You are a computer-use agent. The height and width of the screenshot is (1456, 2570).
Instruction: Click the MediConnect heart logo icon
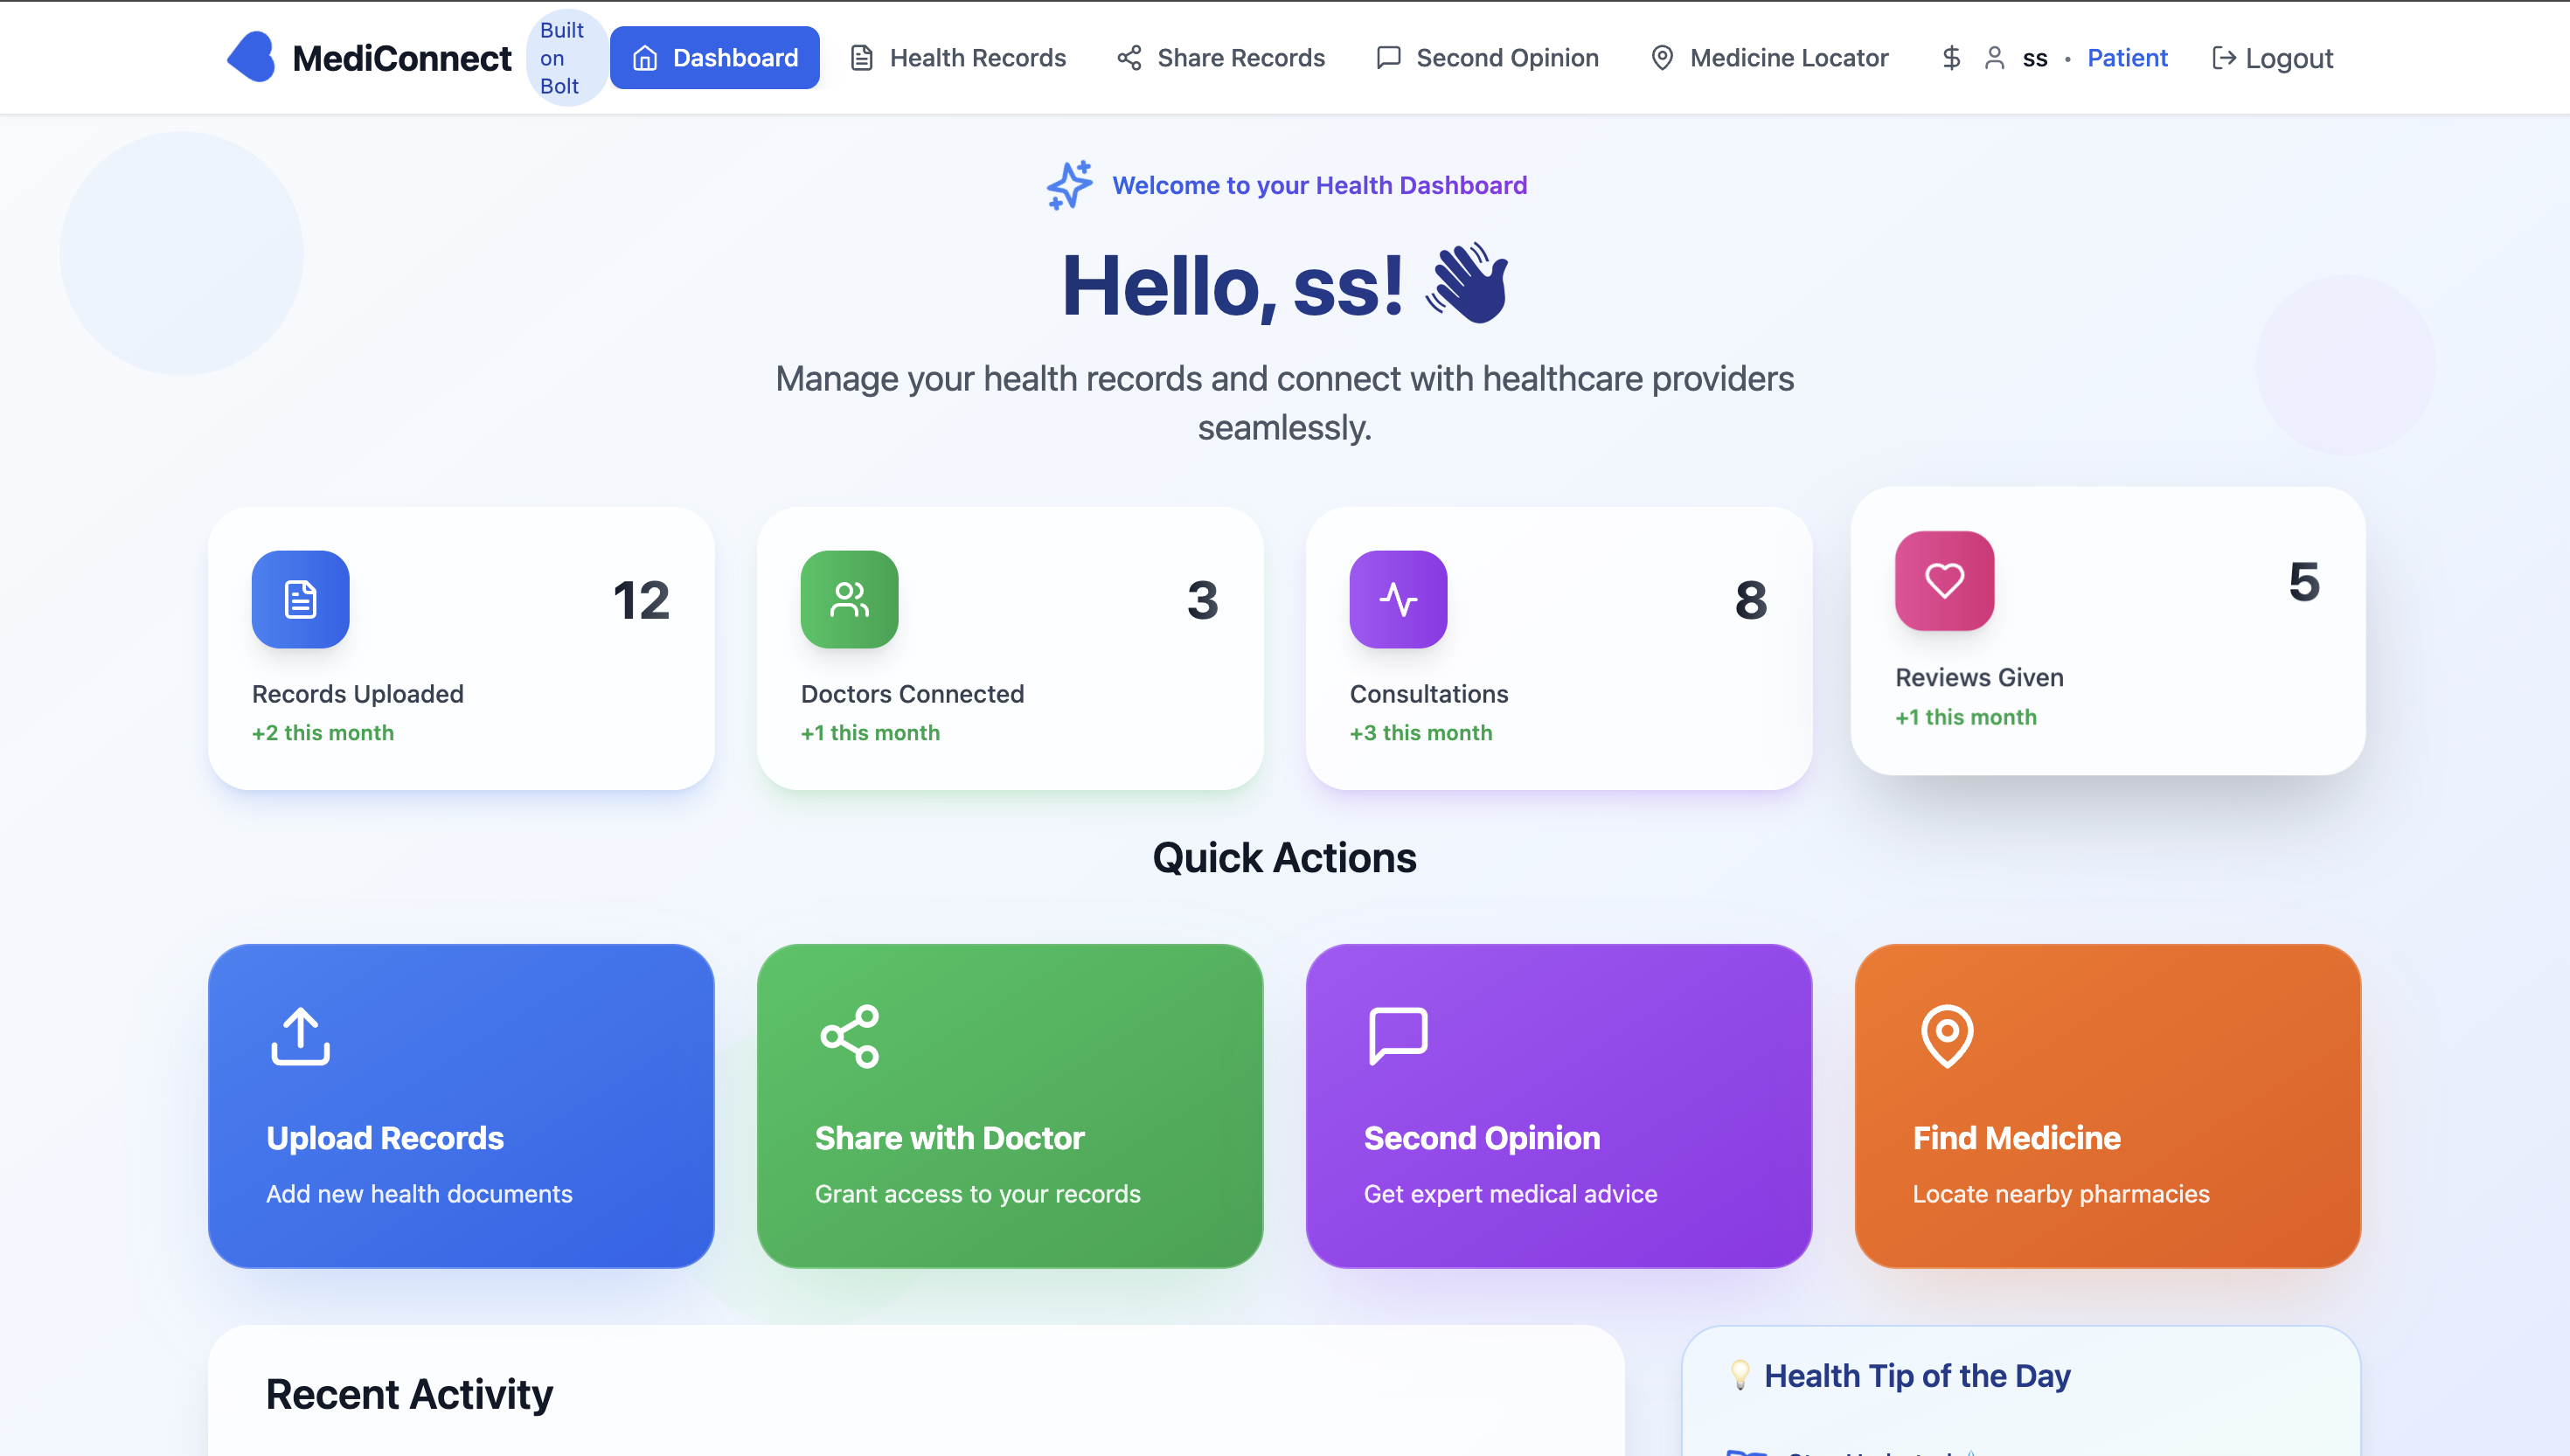[x=251, y=57]
